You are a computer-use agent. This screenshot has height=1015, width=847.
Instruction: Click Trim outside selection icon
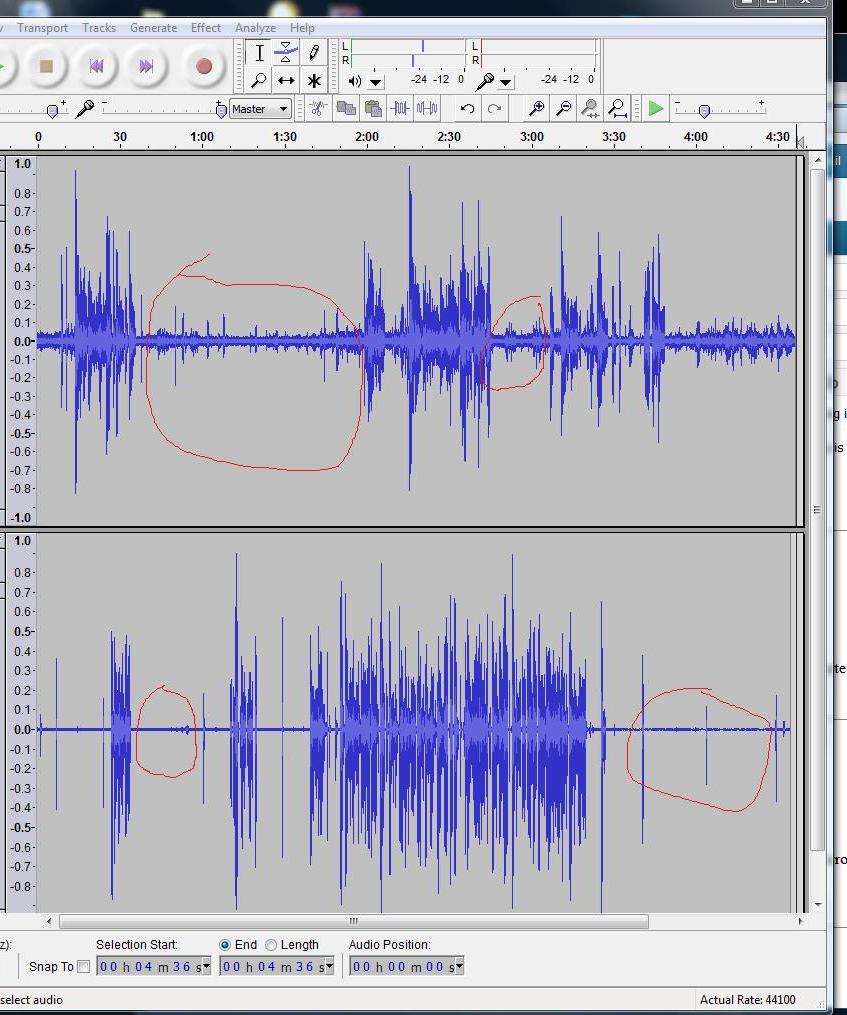coord(400,108)
